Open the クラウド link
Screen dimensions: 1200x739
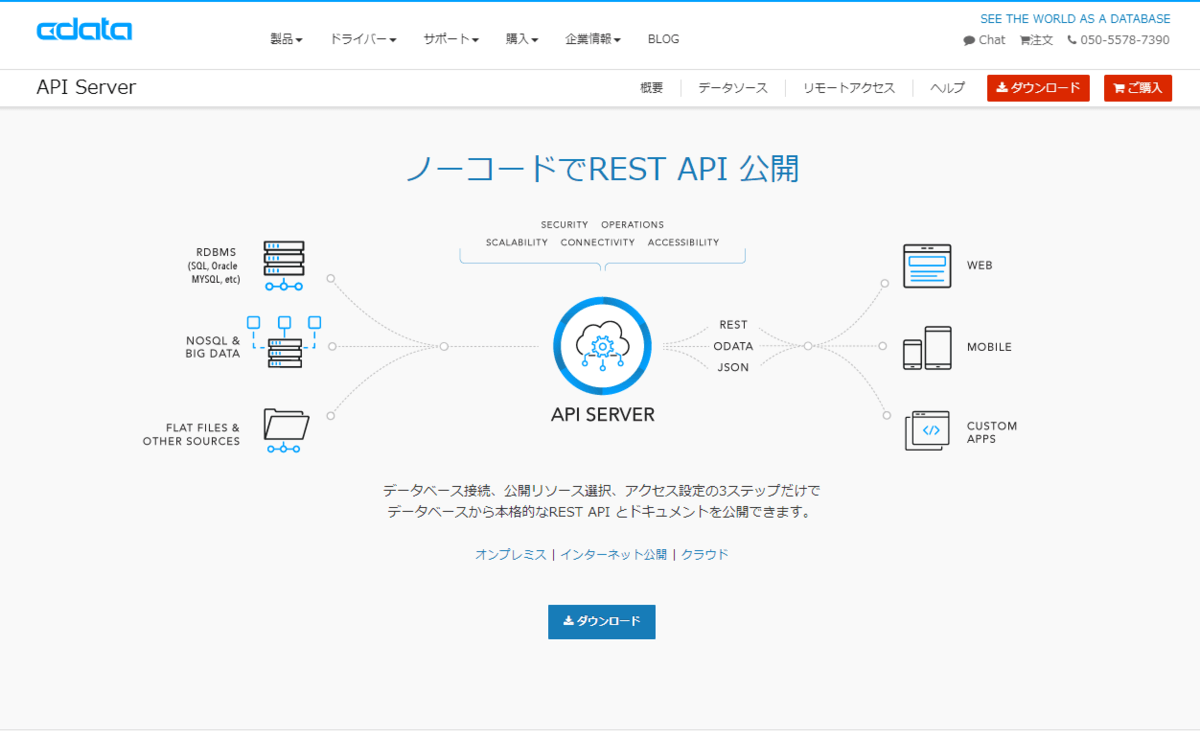click(705, 554)
